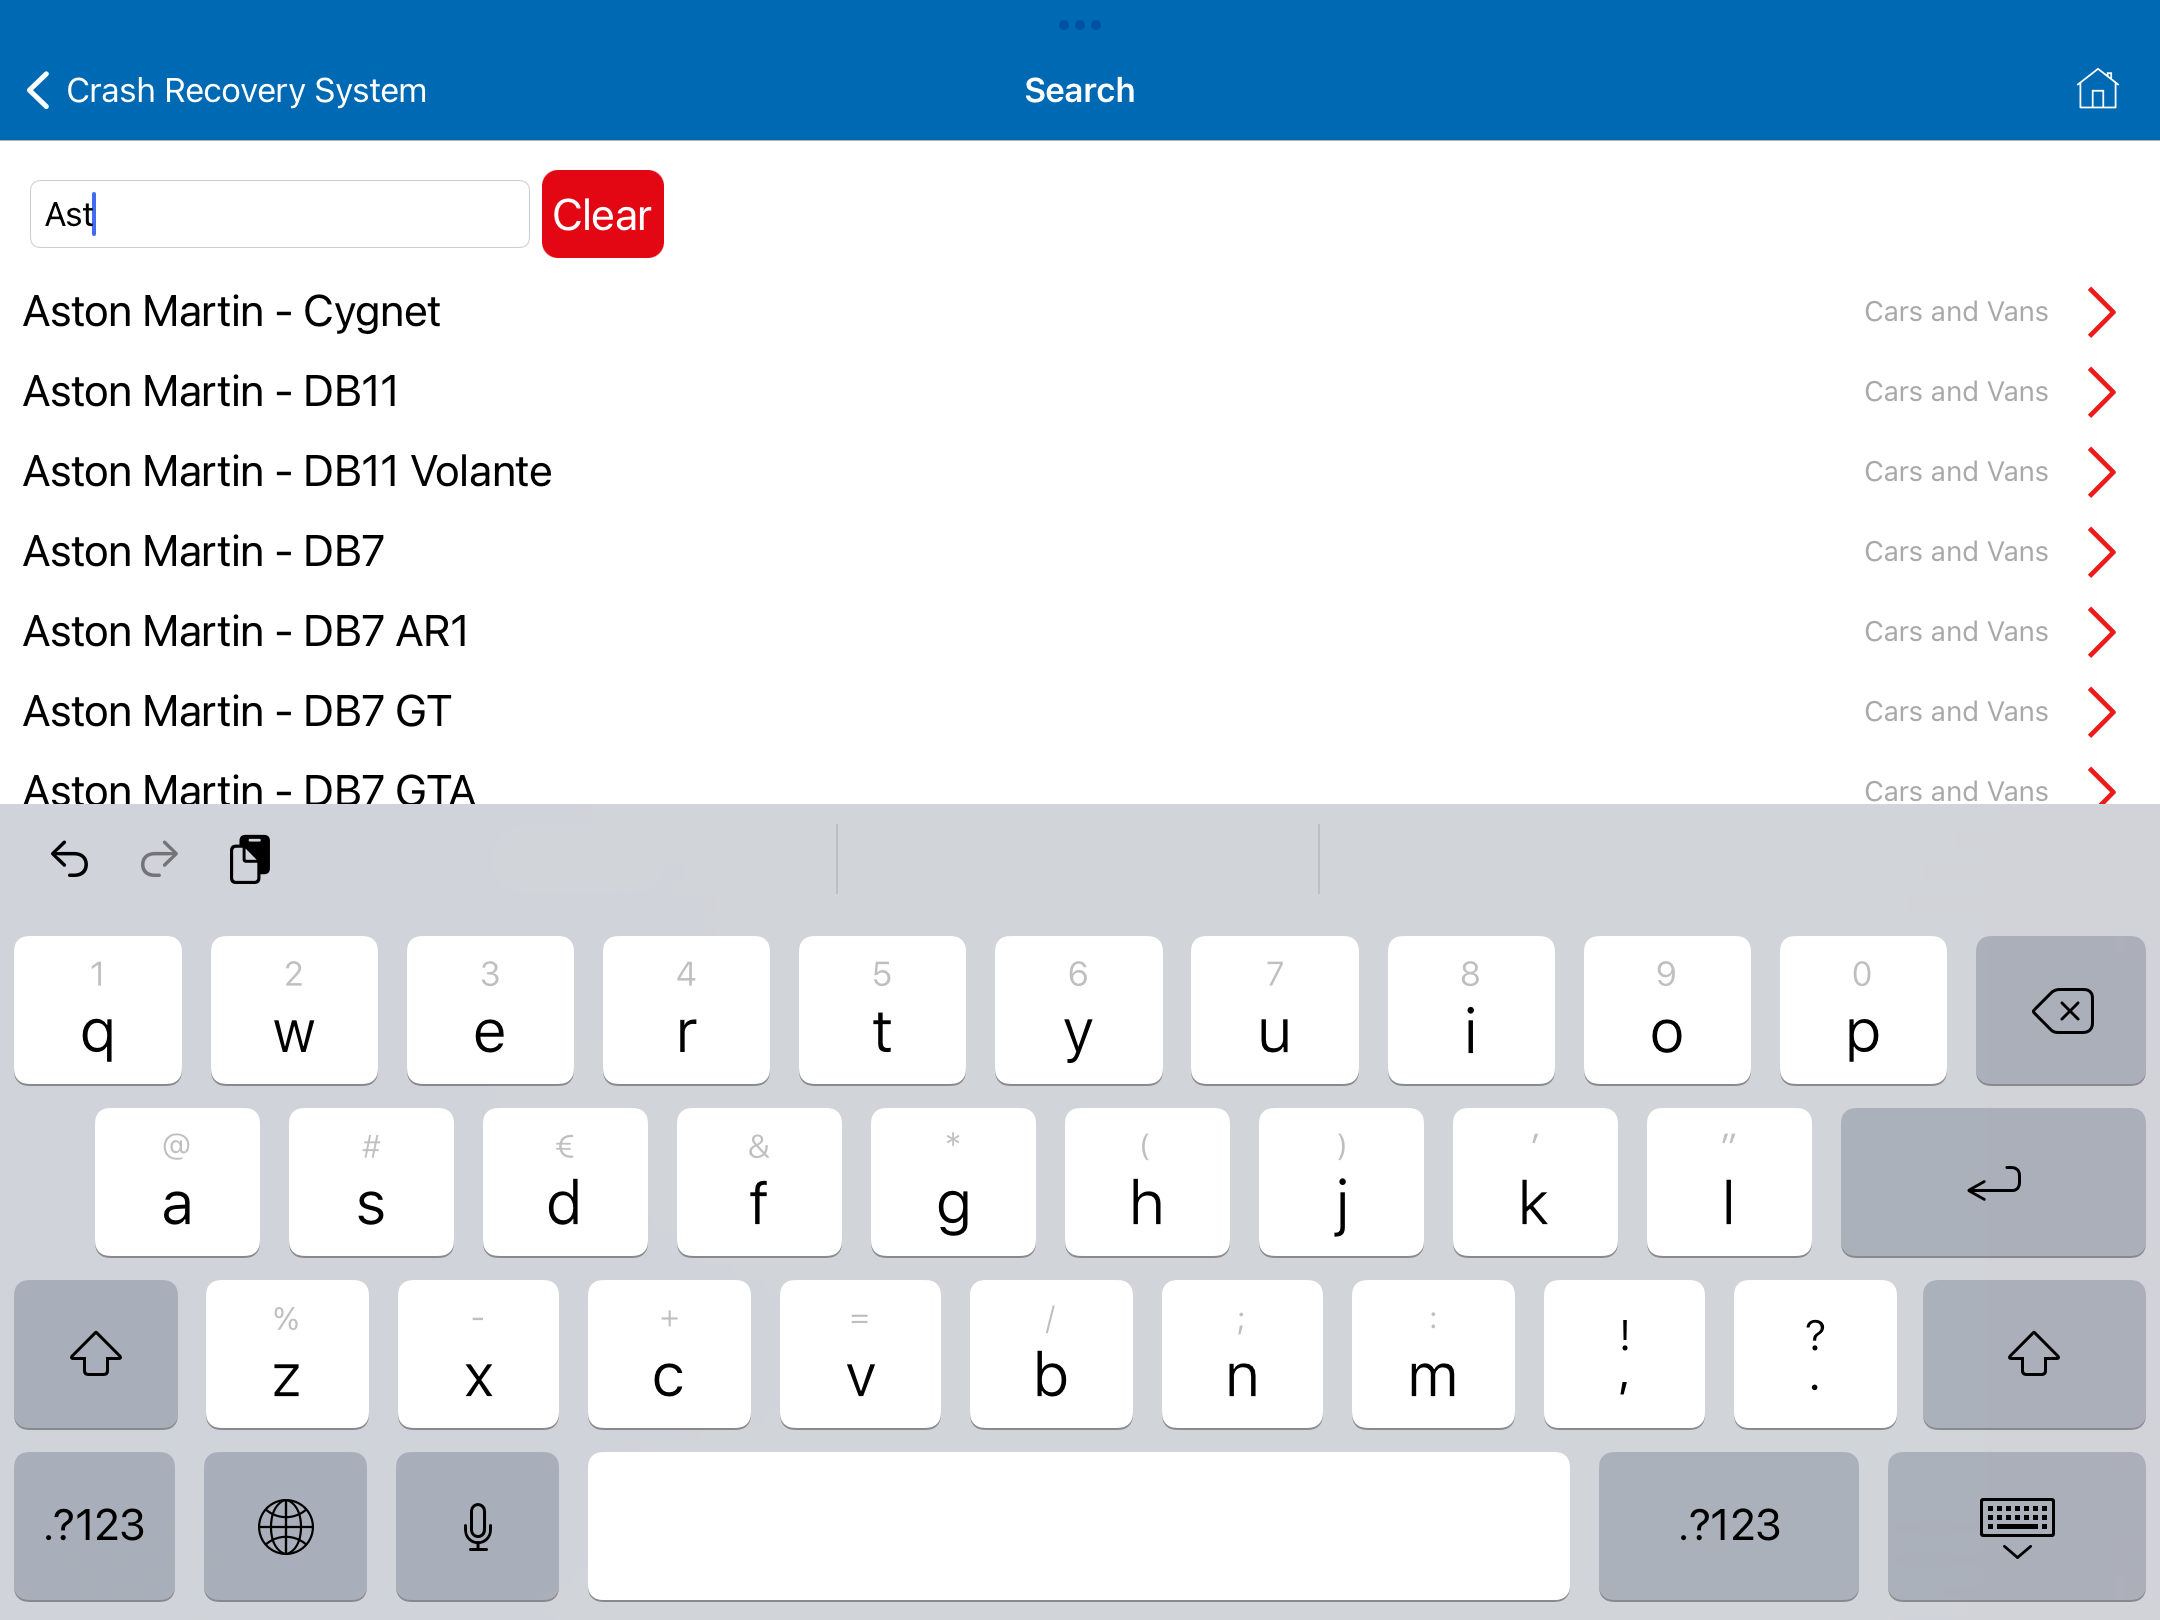Tap the c key
This screenshot has height=1620, width=2160.
[669, 1354]
